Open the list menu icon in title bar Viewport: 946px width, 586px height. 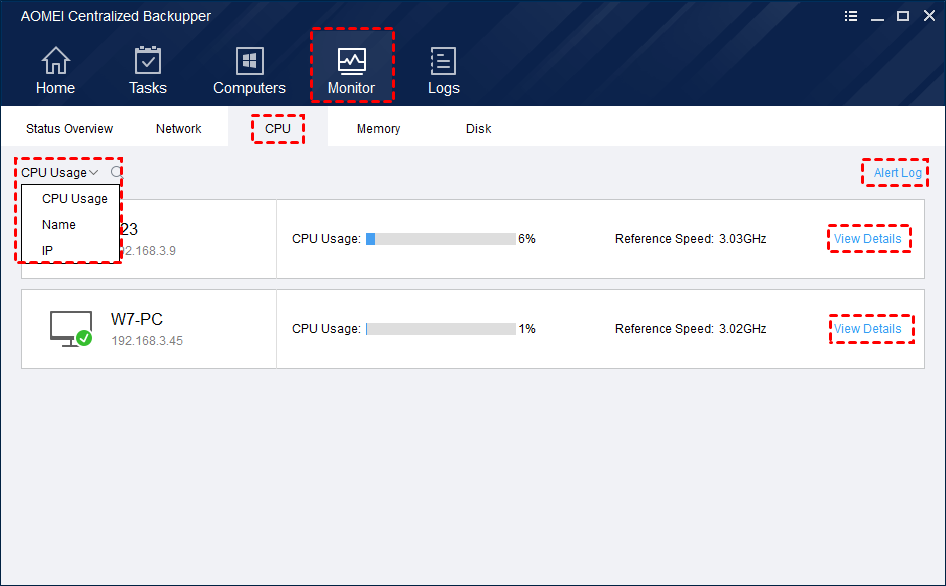point(851,16)
